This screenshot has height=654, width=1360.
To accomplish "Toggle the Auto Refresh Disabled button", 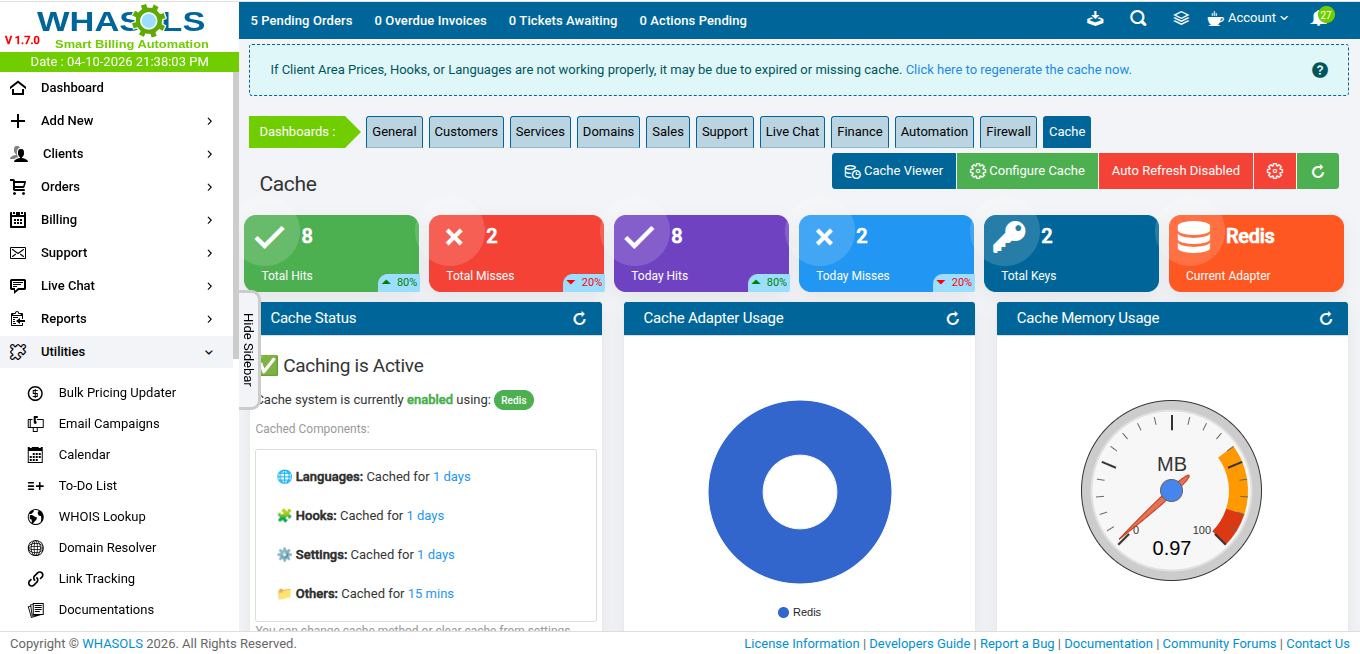I will tap(1175, 171).
